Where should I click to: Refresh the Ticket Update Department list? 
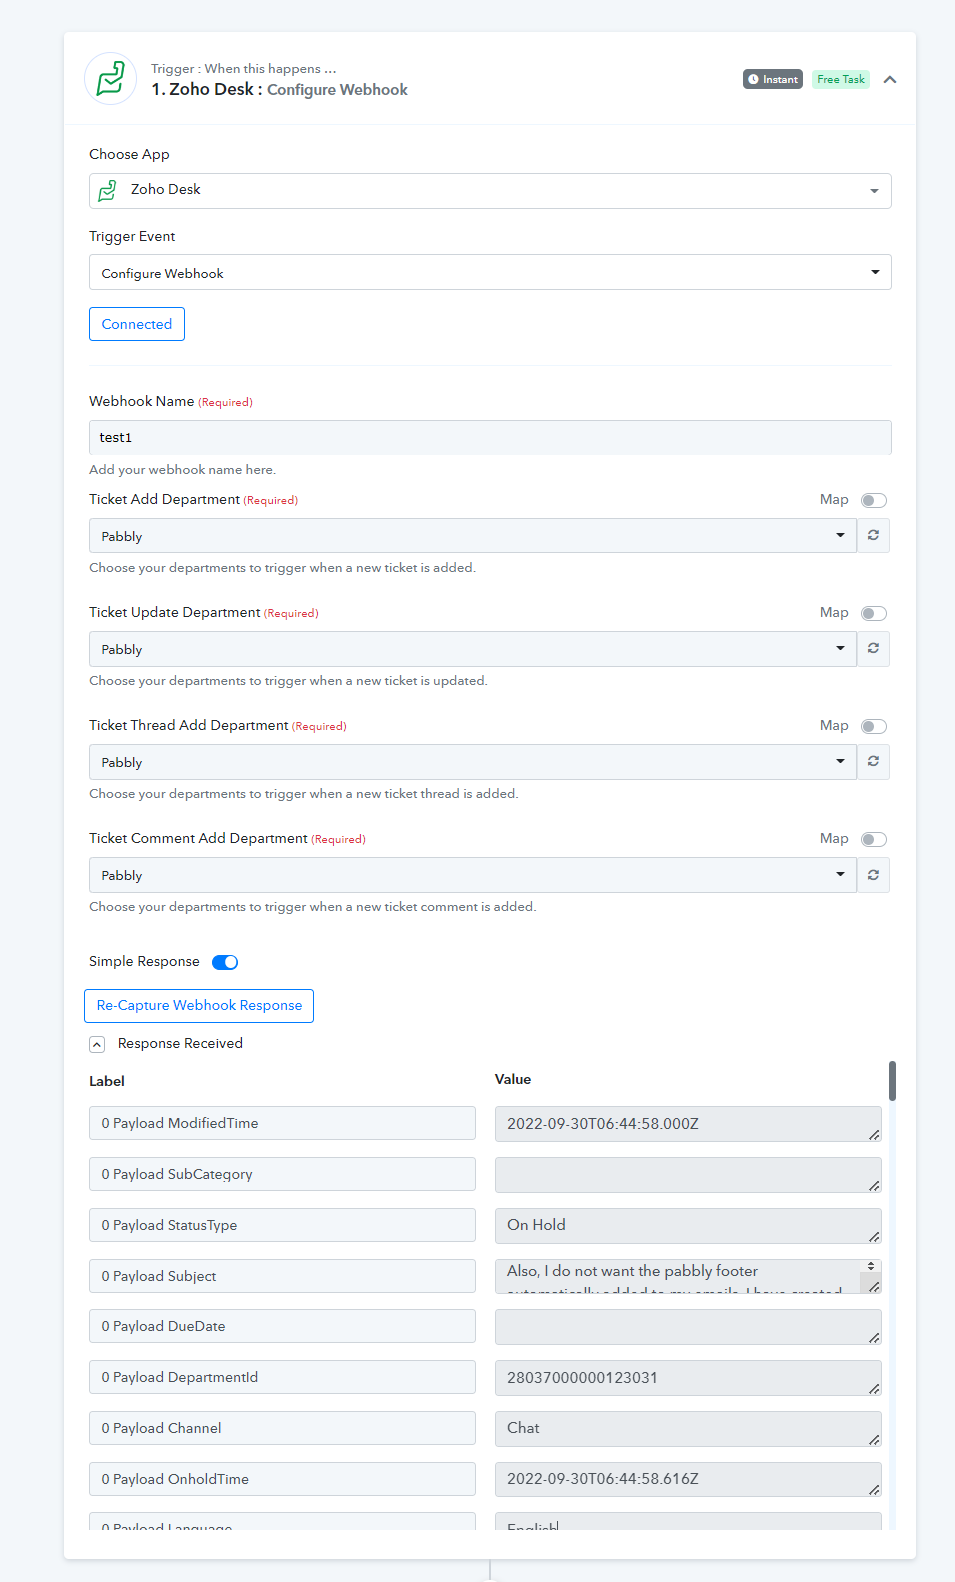click(873, 648)
